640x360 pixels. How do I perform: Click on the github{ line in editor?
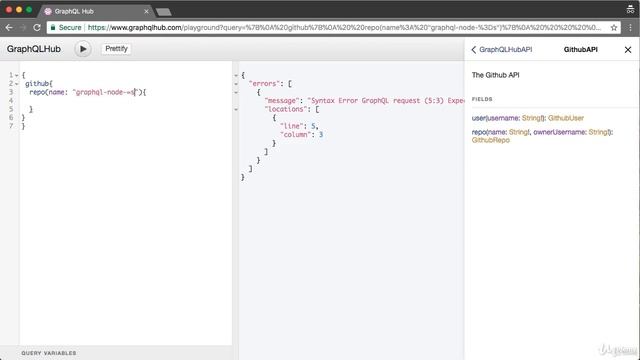point(39,84)
